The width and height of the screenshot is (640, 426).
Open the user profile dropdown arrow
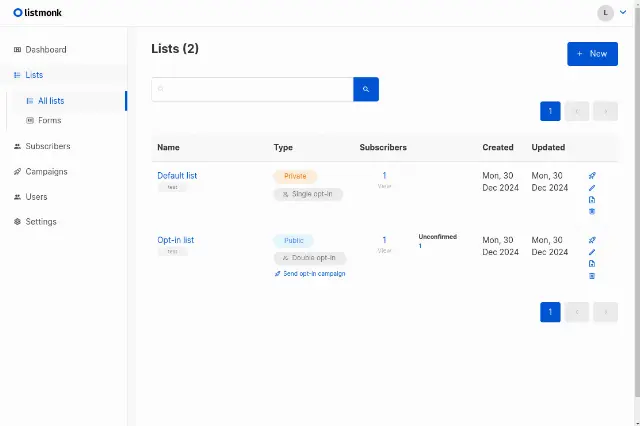[623, 12]
